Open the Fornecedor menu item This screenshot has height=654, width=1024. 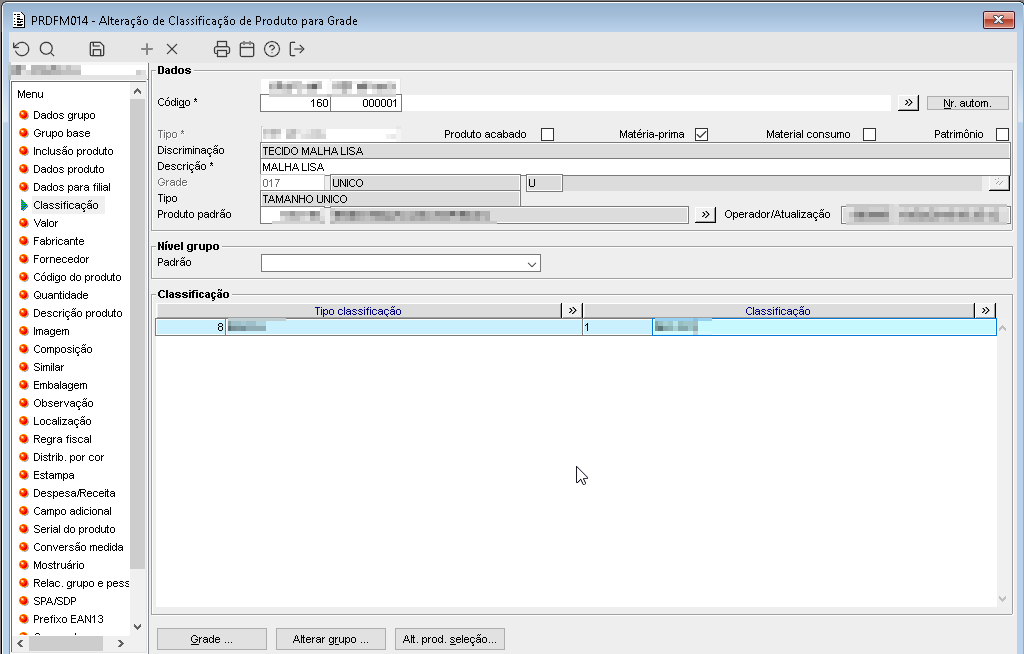(61, 259)
